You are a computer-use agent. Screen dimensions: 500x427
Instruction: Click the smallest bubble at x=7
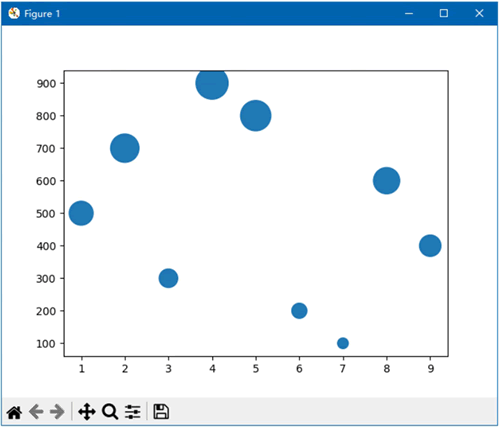point(343,343)
